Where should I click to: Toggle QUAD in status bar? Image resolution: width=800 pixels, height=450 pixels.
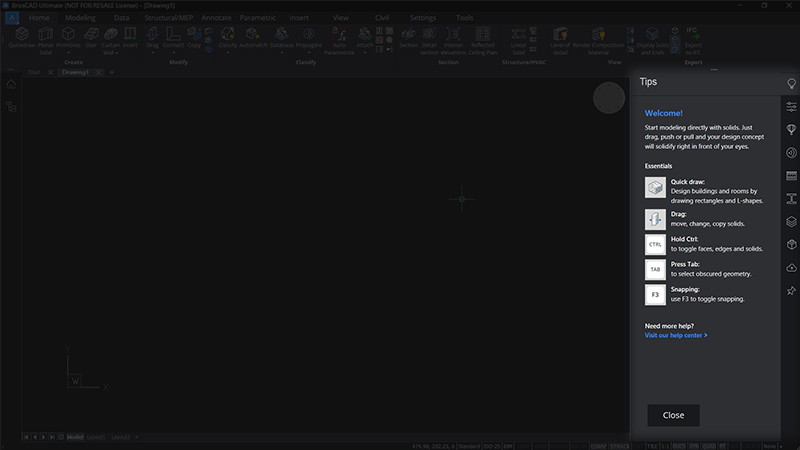(709, 446)
